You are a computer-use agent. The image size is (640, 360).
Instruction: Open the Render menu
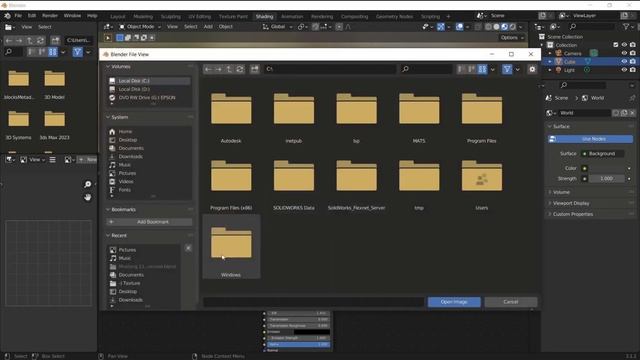50,16
